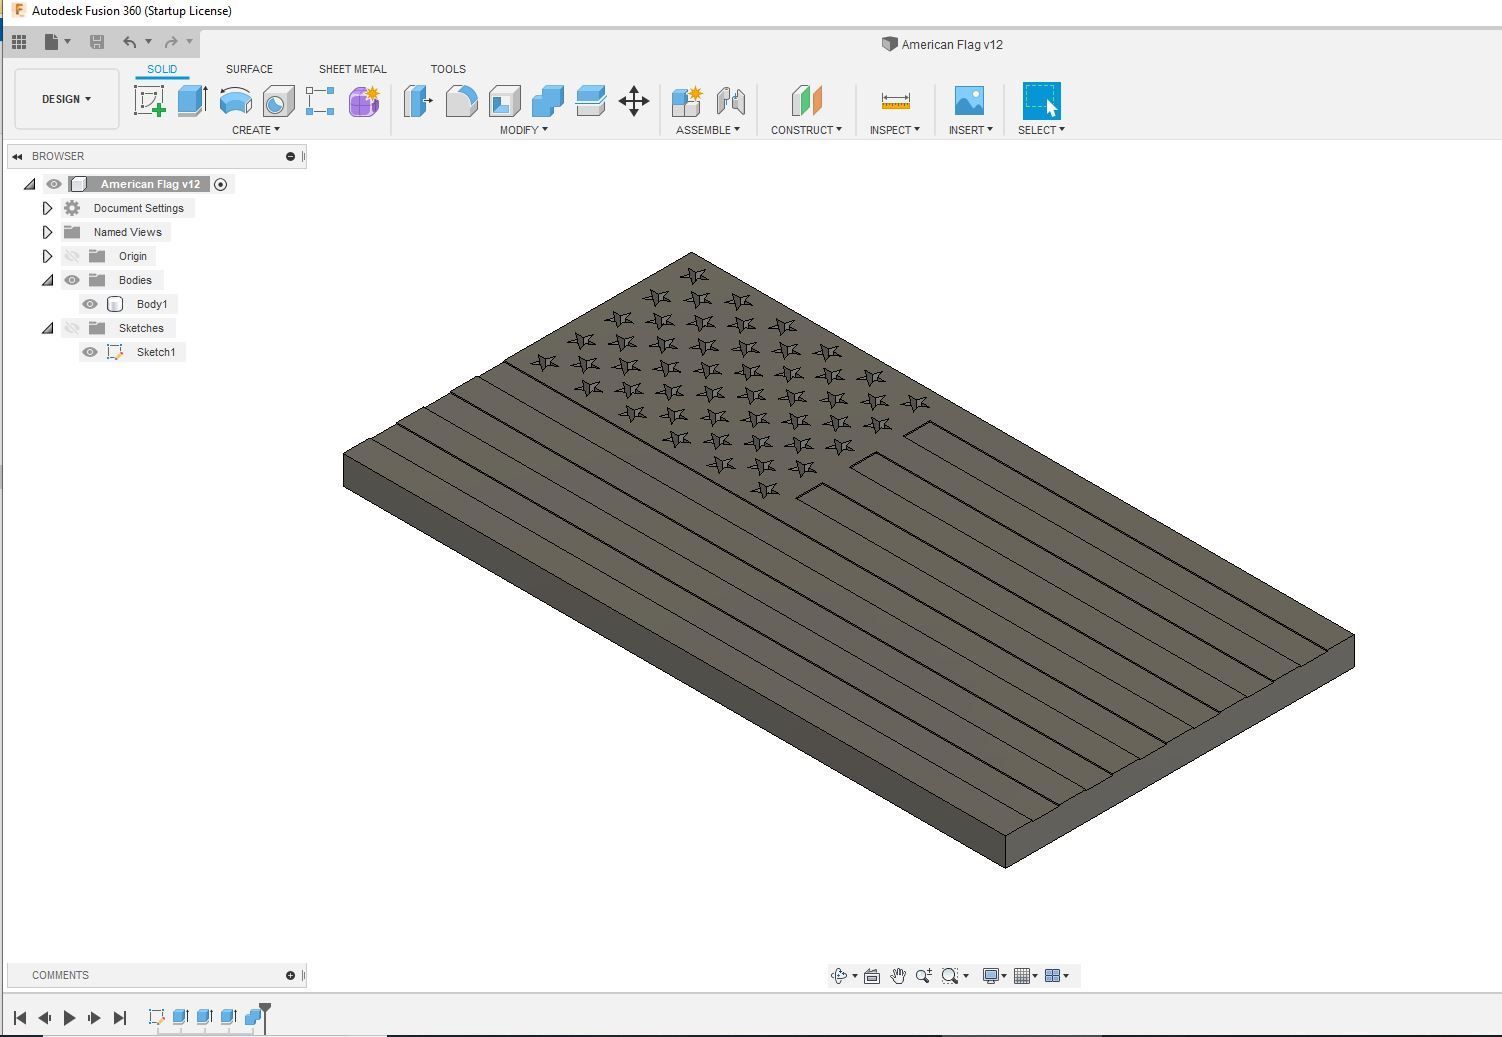Open the Measure tool under Inspect
The height and width of the screenshot is (1037, 1502).
(x=894, y=101)
